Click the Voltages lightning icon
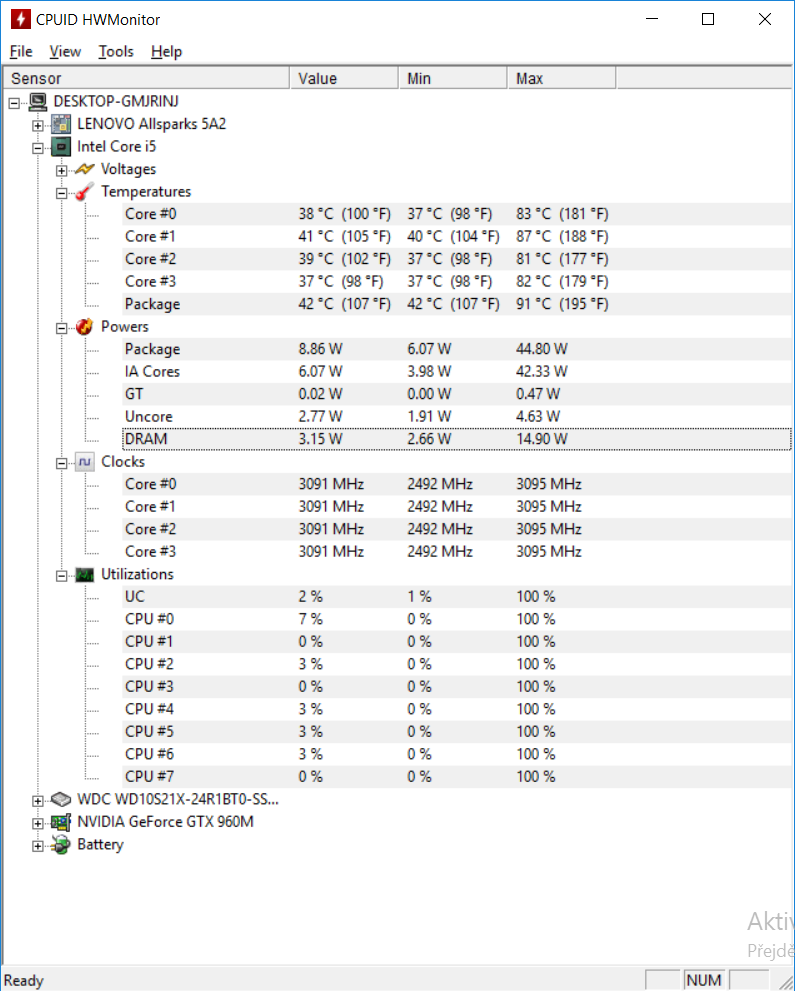Screen dimensions: 795x991 coord(85,170)
